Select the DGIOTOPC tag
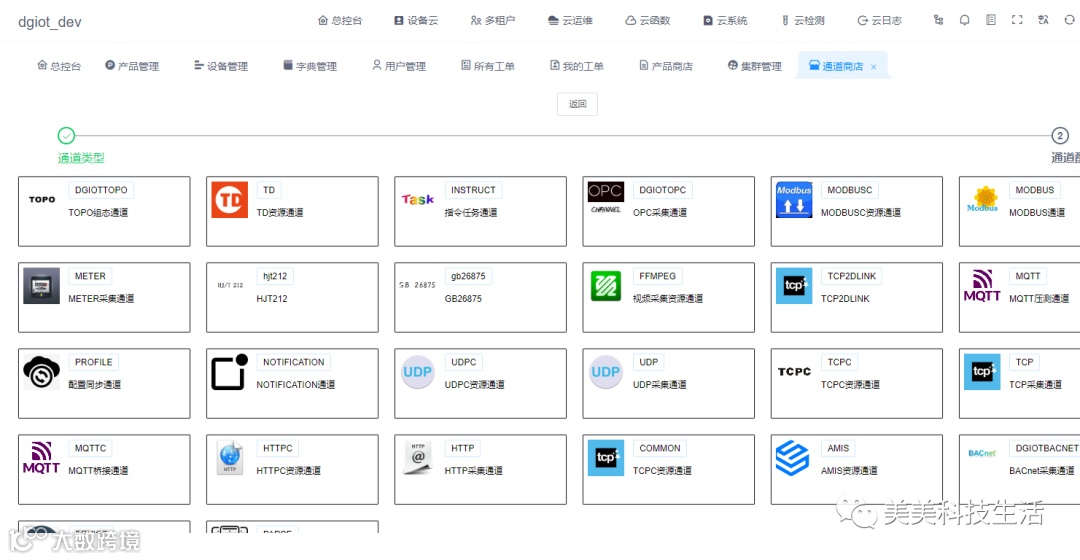The width and height of the screenshot is (1080, 560). [x=663, y=190]
